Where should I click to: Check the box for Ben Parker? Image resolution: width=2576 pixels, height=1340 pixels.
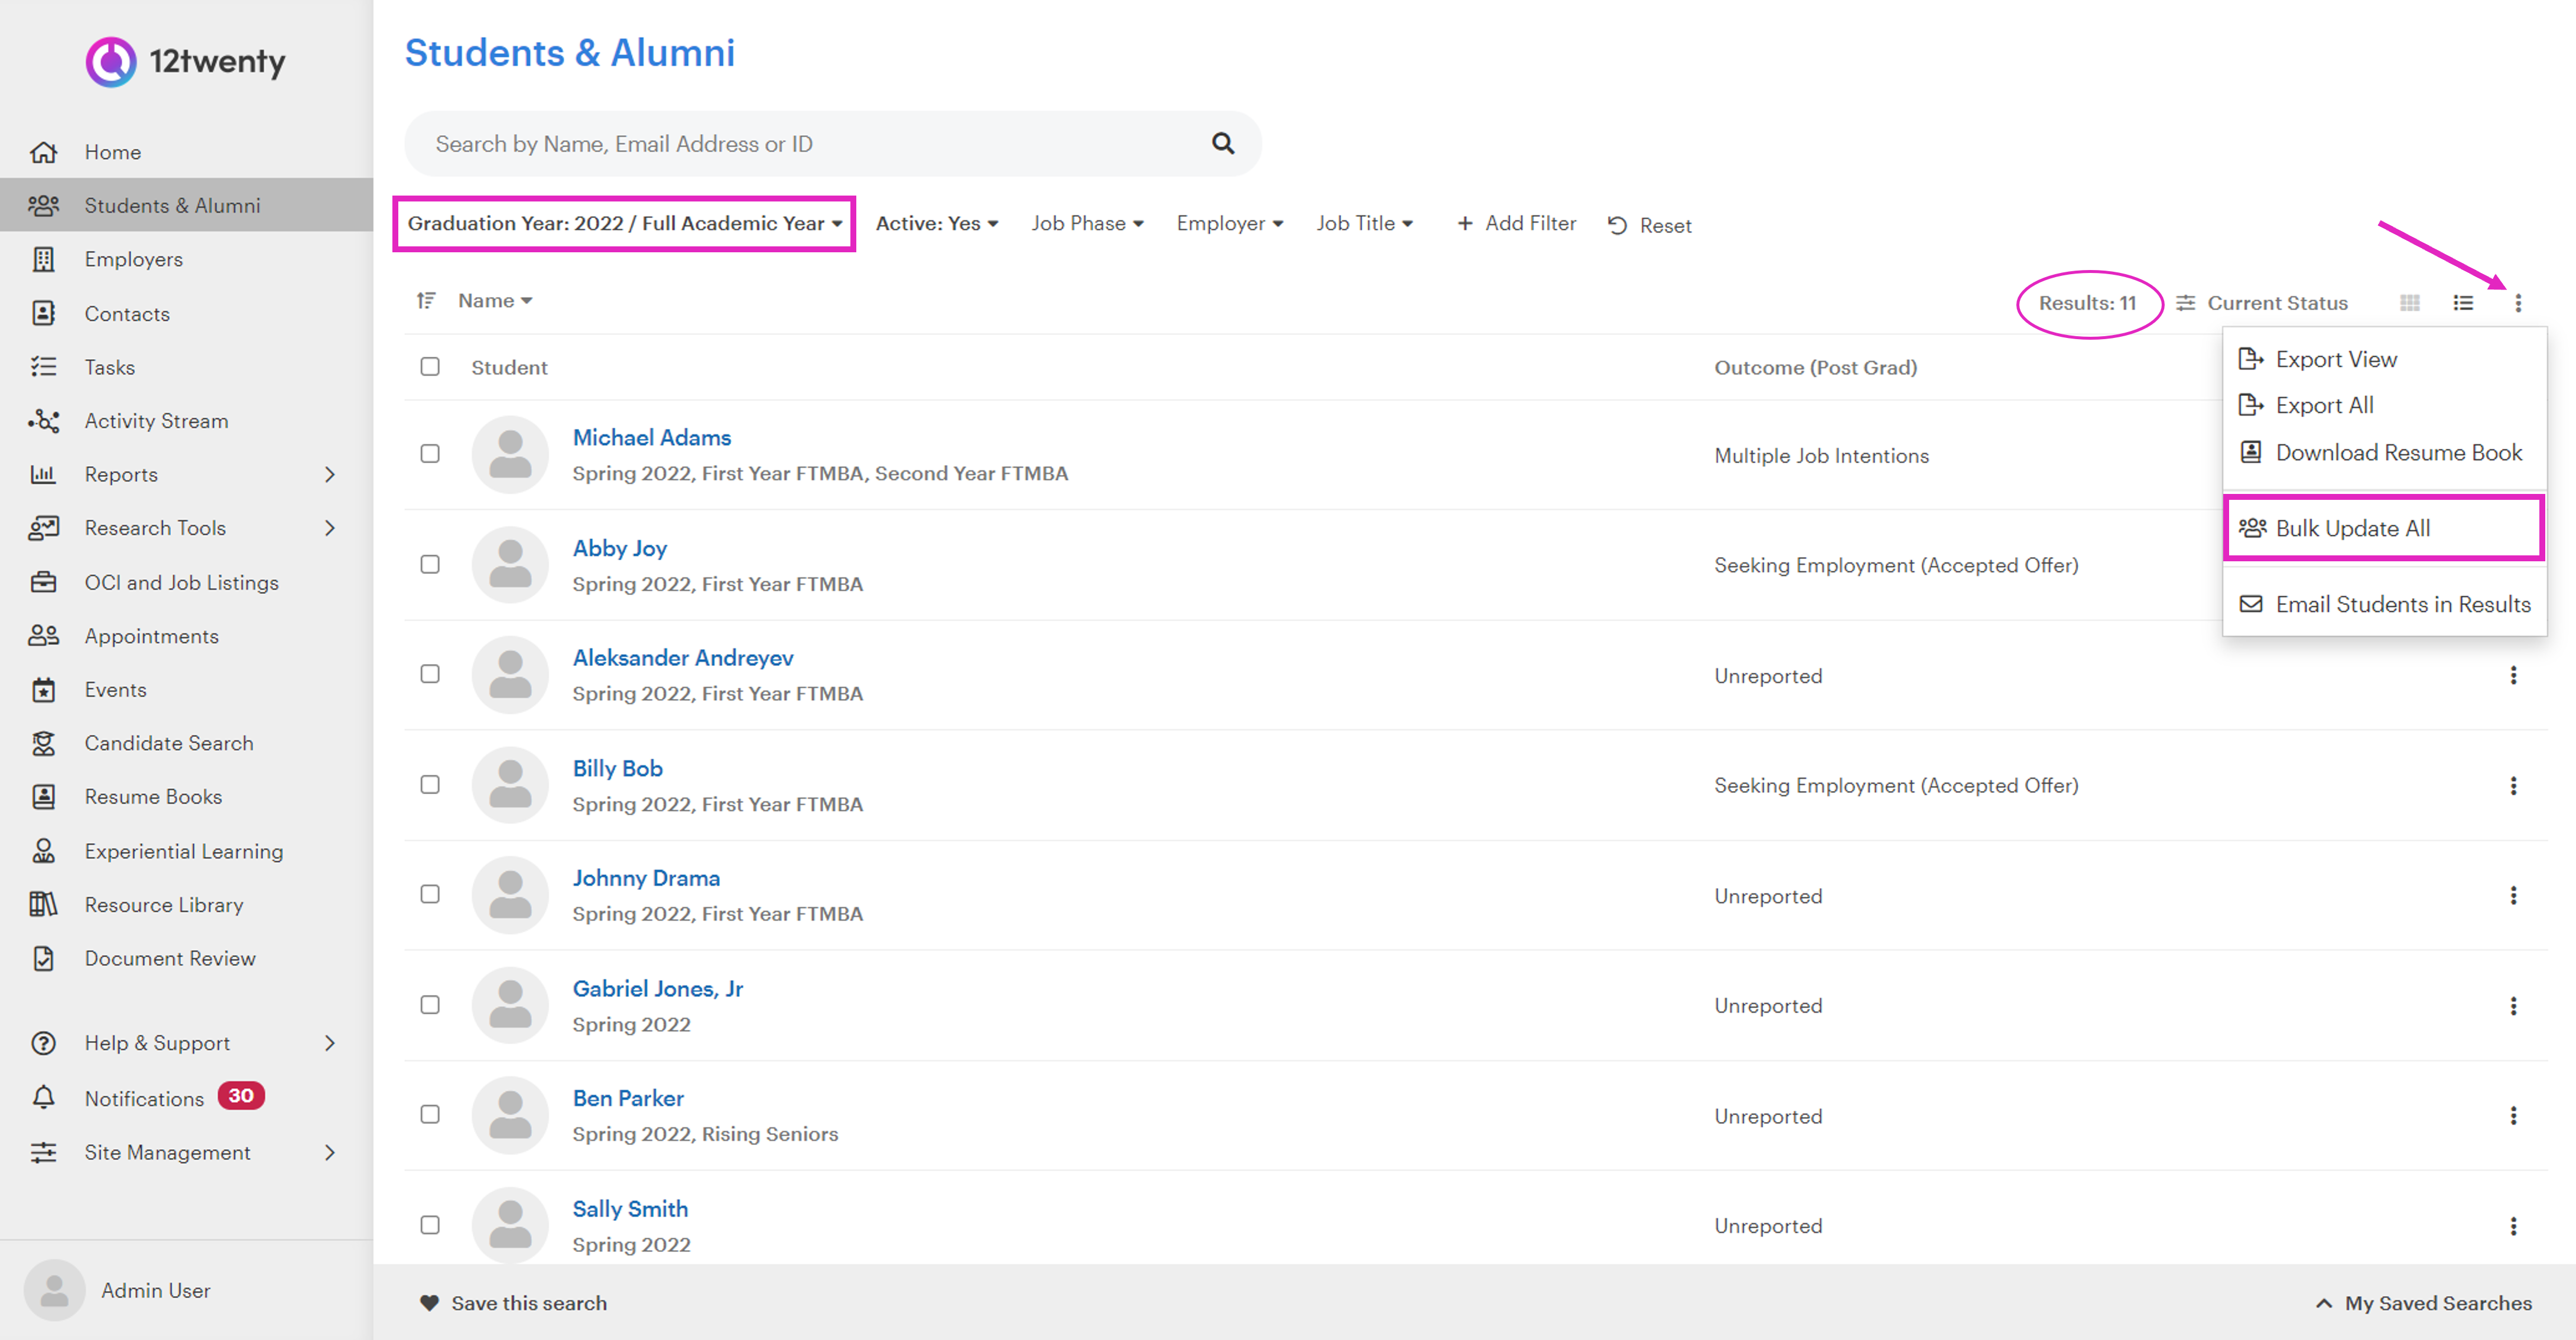430,1114
